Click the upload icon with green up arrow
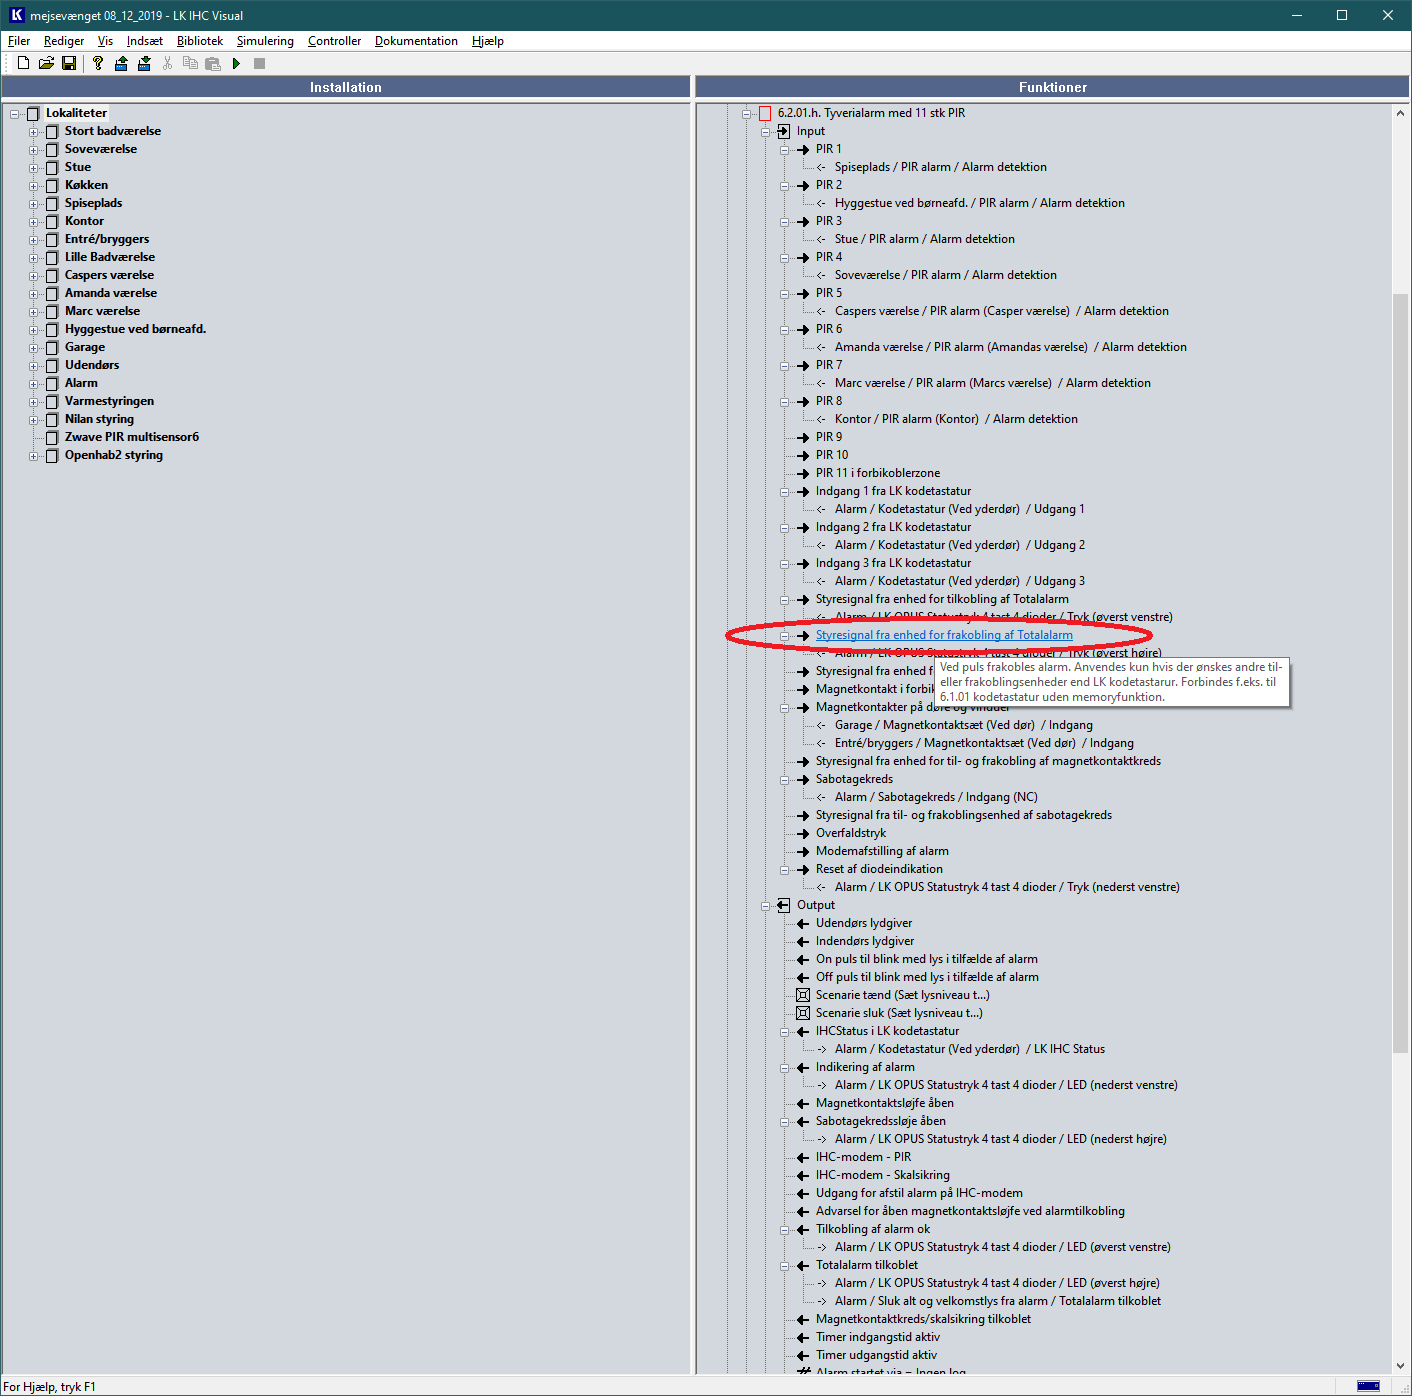This screenshot has width=1412, height=1396. pyautogui.click(x=121, y=63)
